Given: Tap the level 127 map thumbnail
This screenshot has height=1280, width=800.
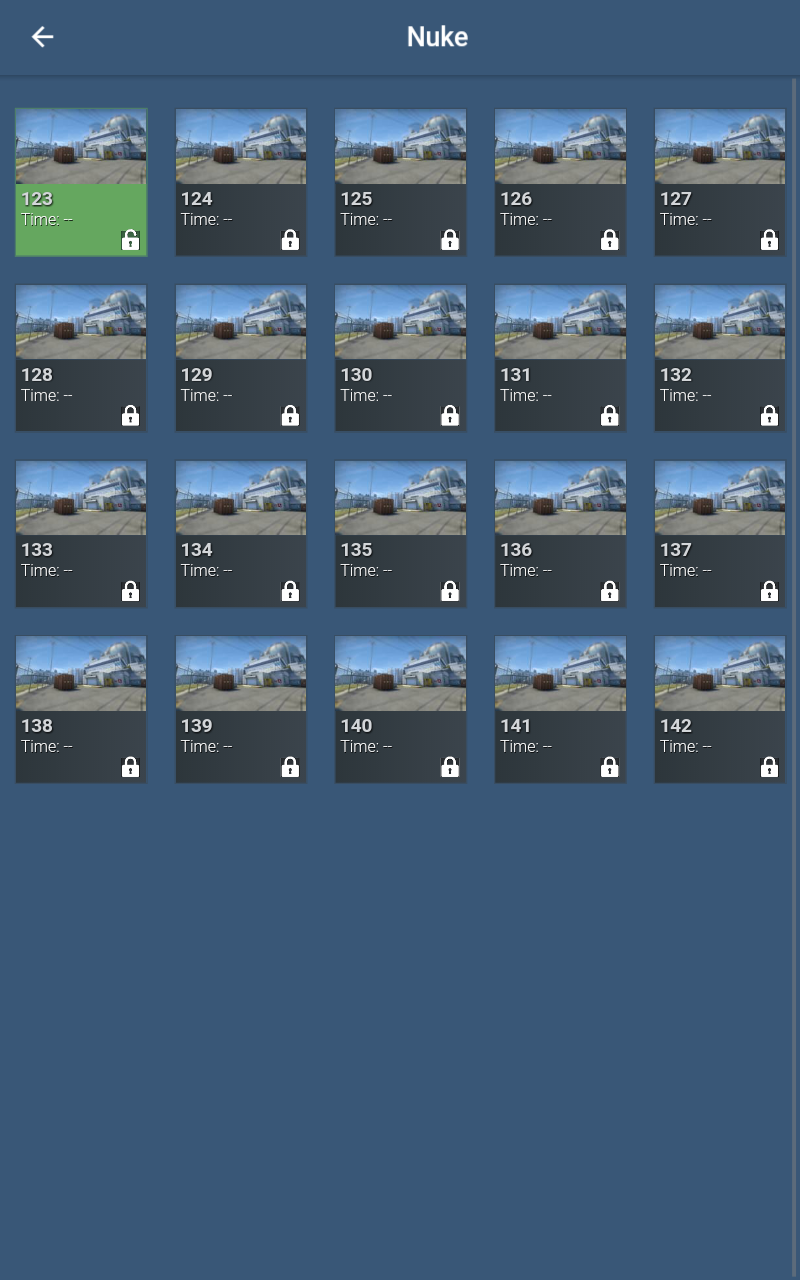Looking at the screenshot, I should (x=720, y=147).
